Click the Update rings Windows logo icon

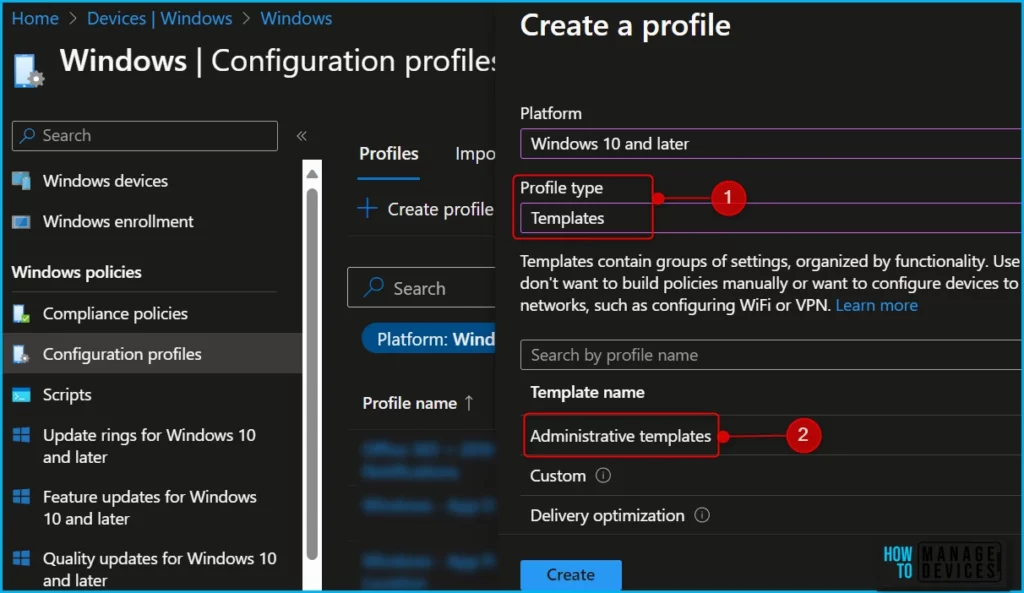pos(21,435)
